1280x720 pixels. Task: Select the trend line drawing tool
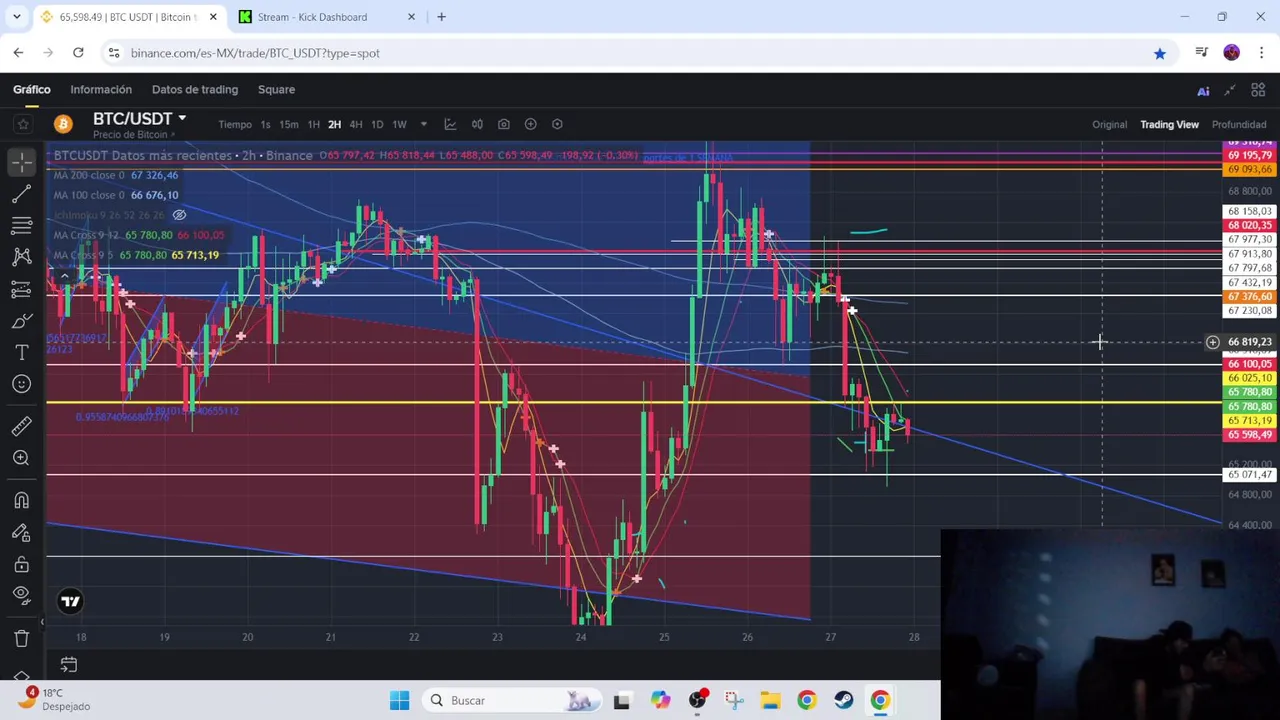22,193
